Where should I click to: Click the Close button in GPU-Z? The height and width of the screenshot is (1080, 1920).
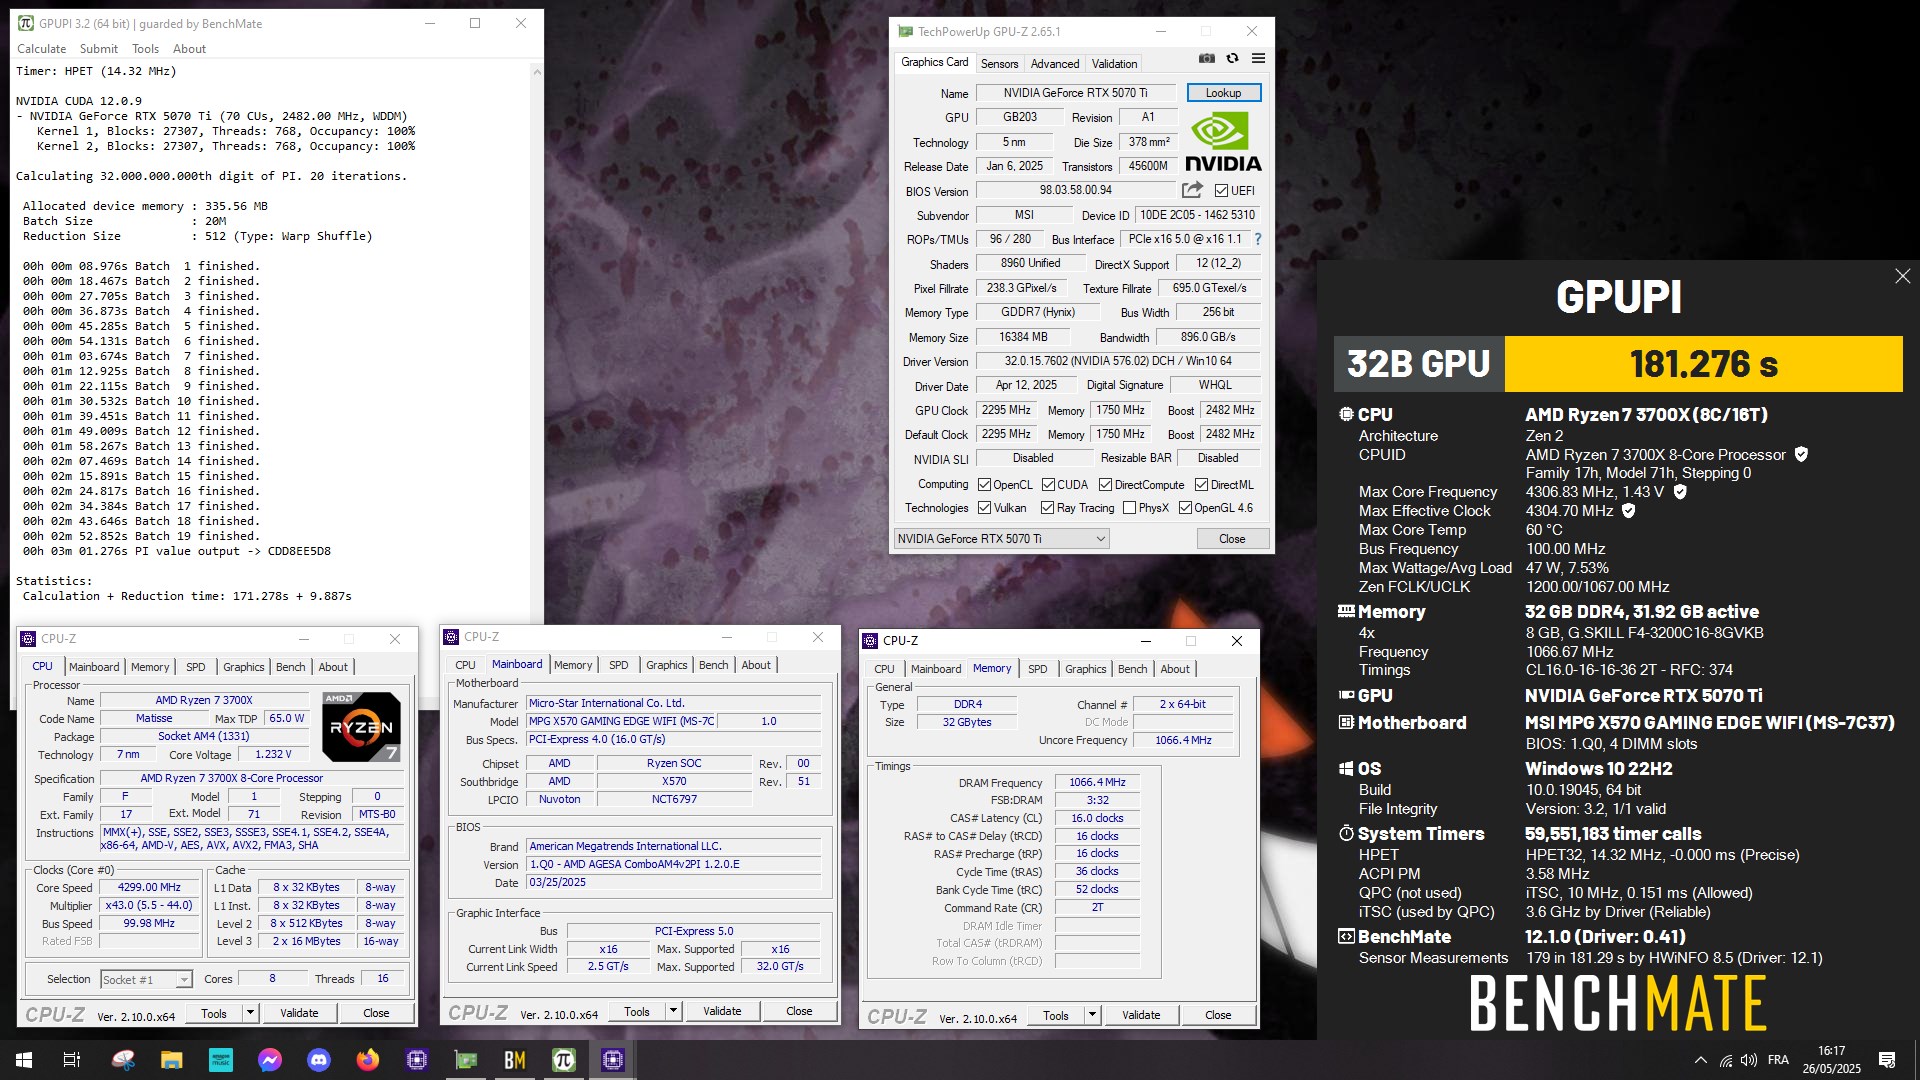pyautogui.click(x=1232, y=539)
